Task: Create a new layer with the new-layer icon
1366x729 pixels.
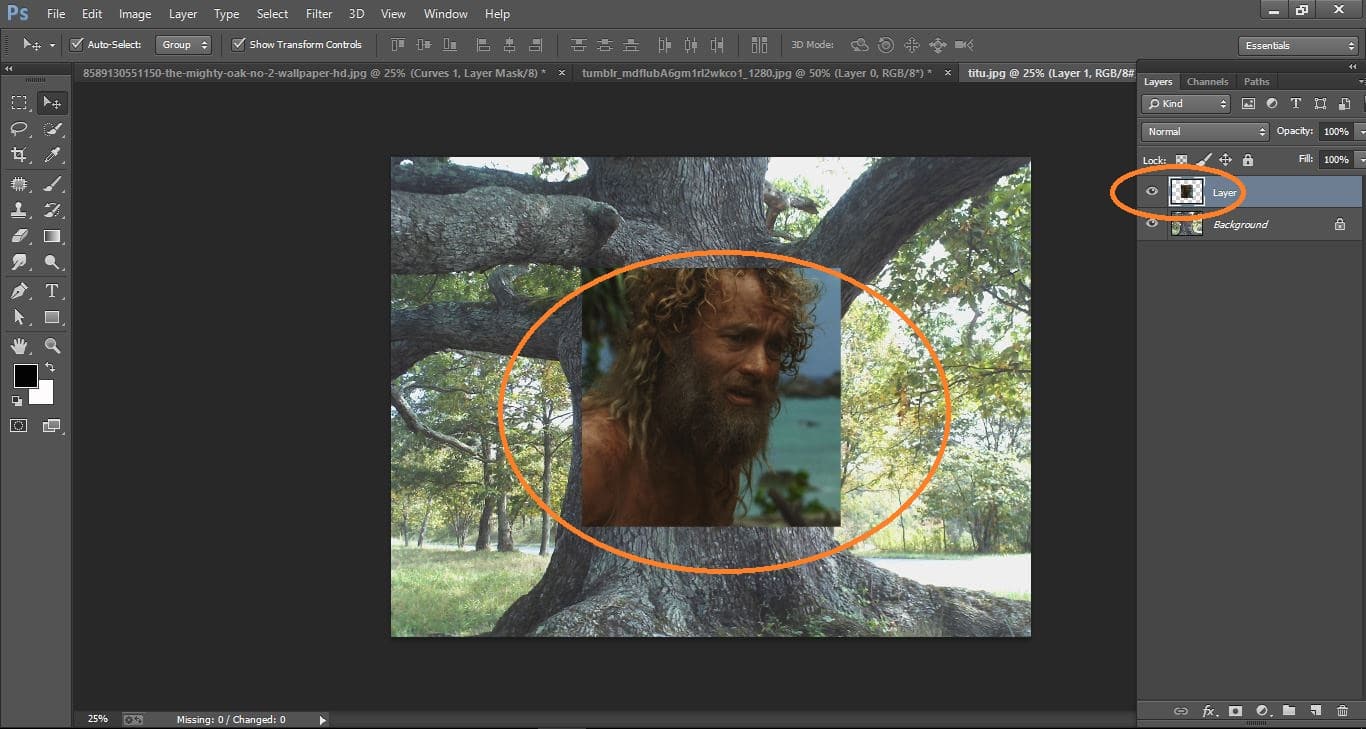Action: point(1317,711)
